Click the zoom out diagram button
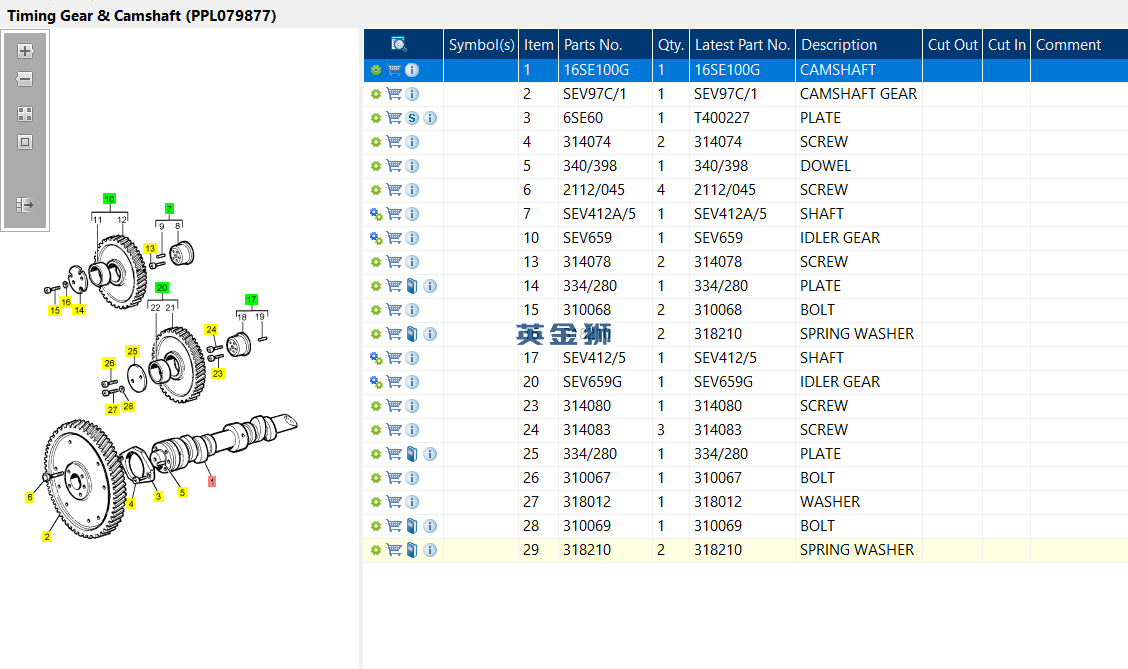This screenshot has height=669, width=1128. [x=25, y=79]
